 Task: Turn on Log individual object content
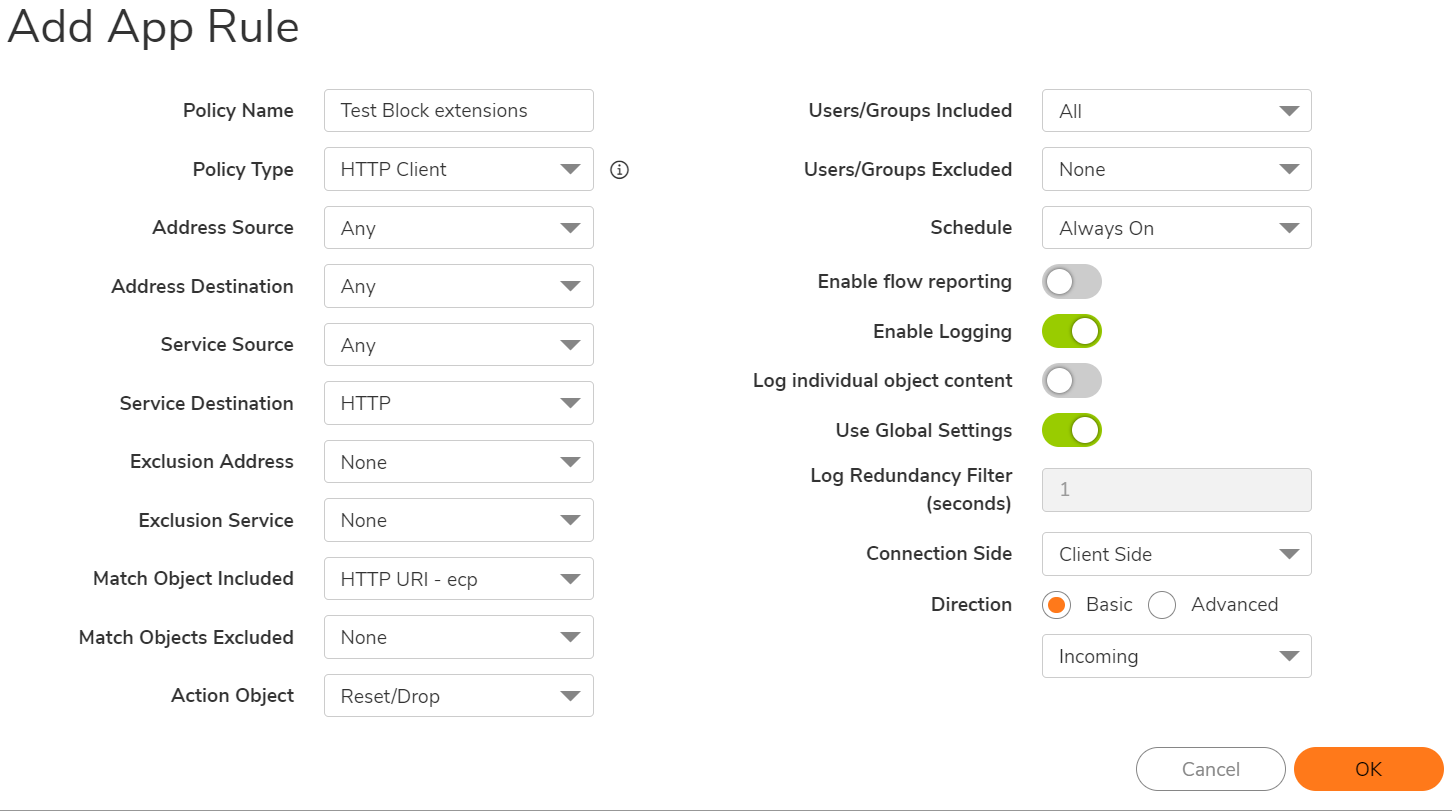(1071, 381)
